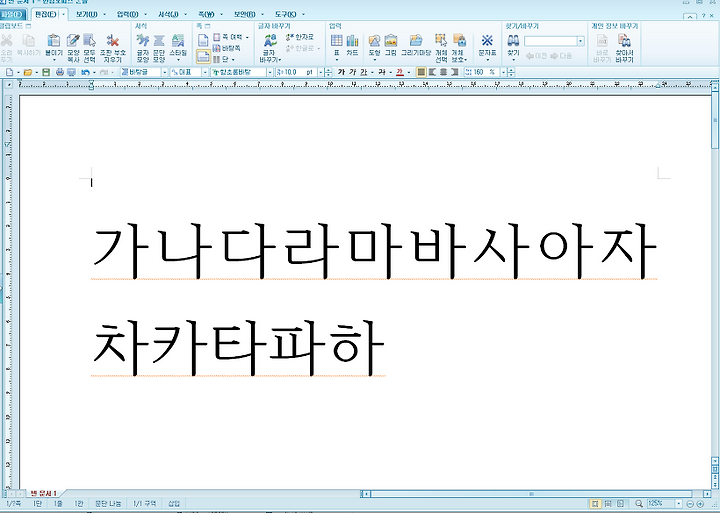Open the 입력 (Insert) tab

[128, 14]
